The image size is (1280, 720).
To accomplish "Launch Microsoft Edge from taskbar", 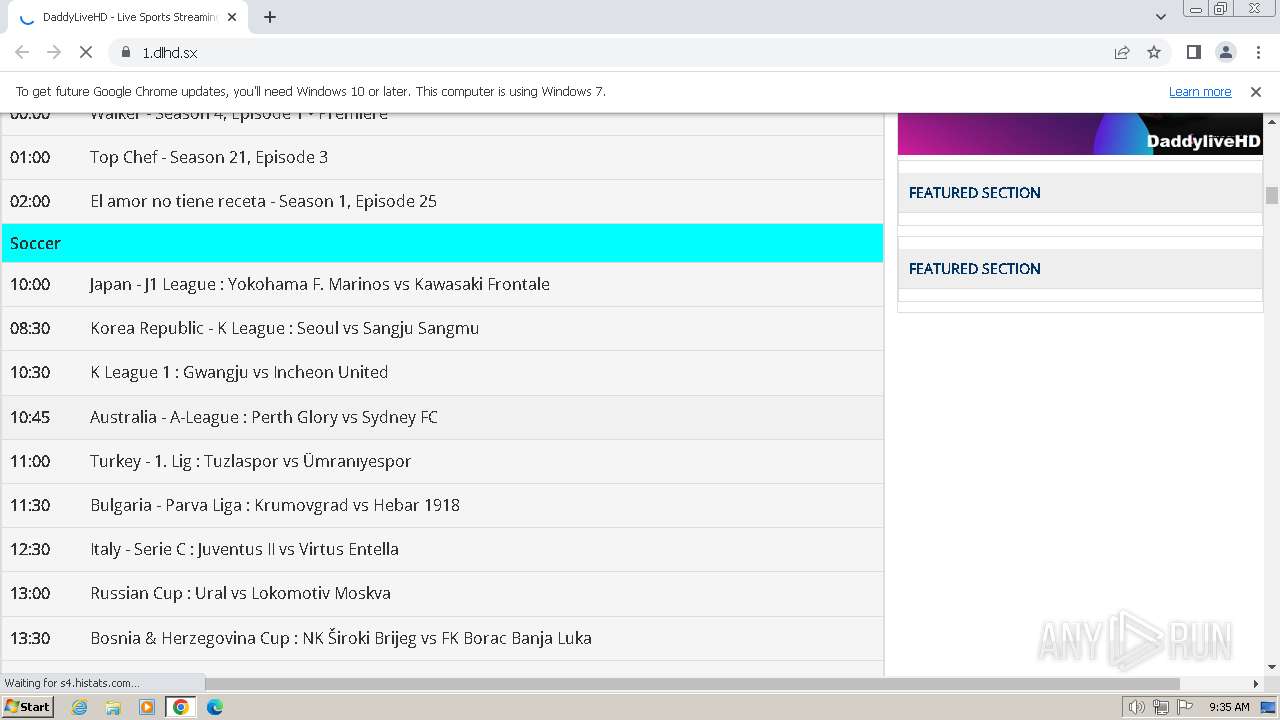I will pos(214,707).
